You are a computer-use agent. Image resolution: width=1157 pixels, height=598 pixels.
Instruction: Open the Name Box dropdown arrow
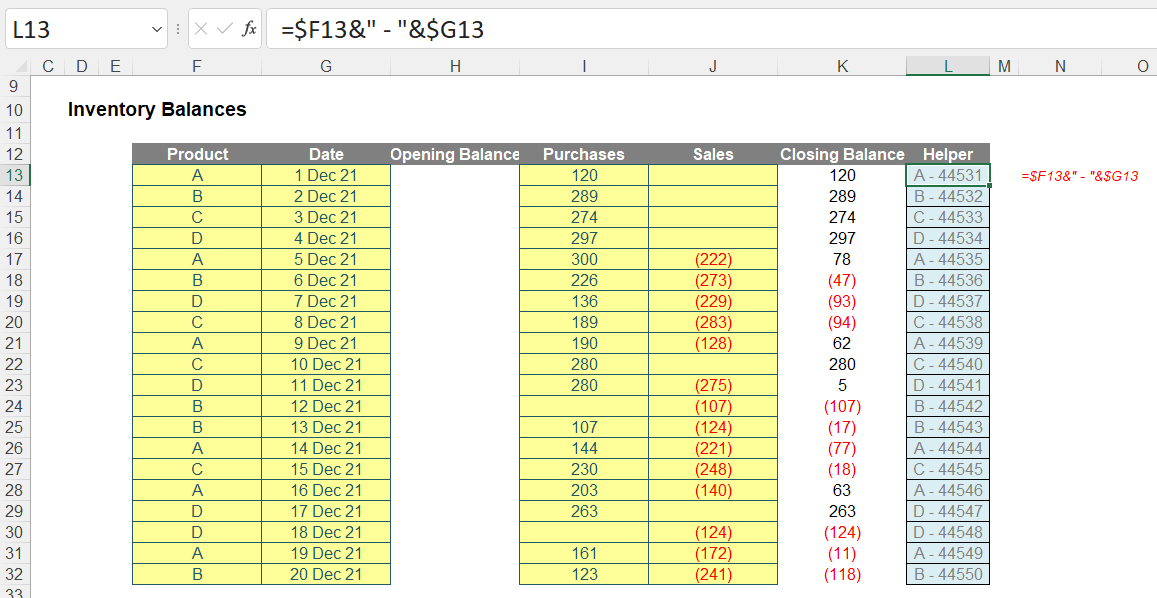point(156,30)
